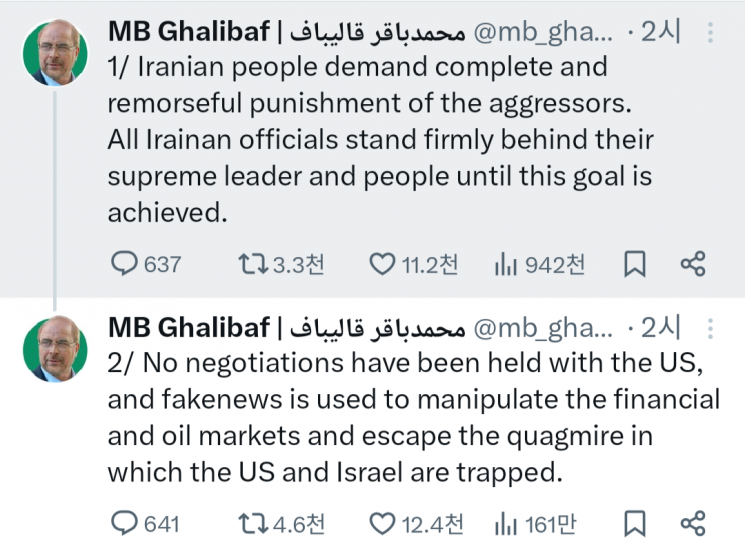Bookmark the second tweet about negotiations
Viewport: 745px width, 549px height.
[634, 522]
